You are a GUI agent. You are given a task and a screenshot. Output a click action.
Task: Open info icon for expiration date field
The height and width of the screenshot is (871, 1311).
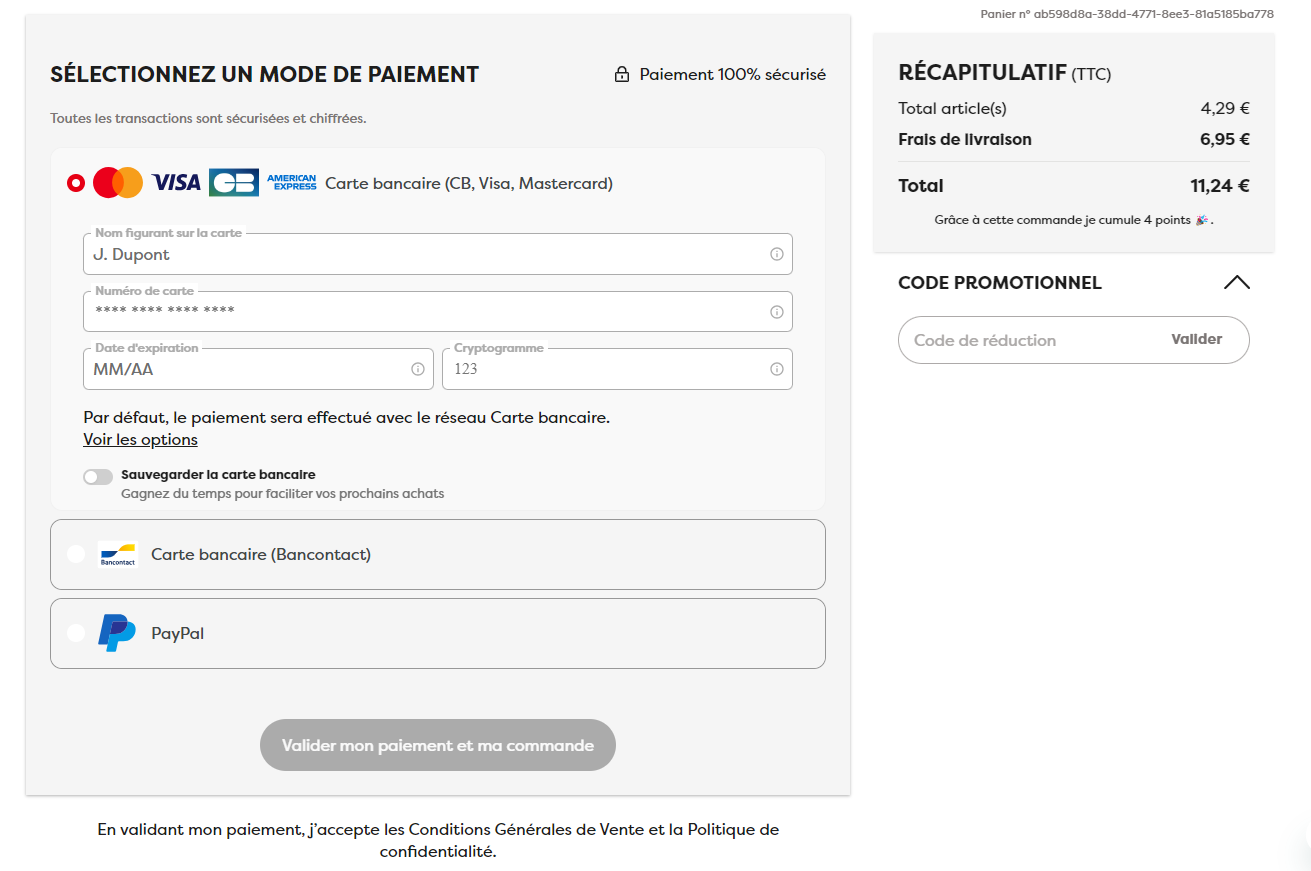tap(418, 369)
